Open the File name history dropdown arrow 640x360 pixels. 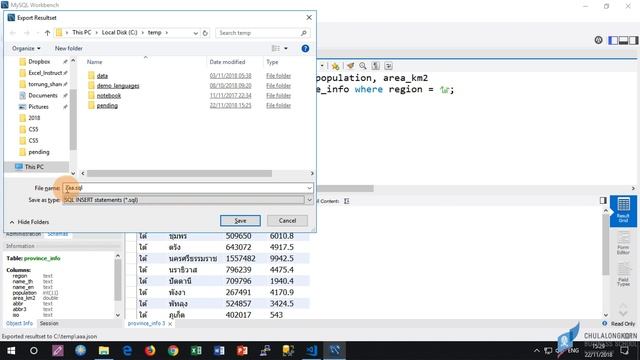click(309, 188)
